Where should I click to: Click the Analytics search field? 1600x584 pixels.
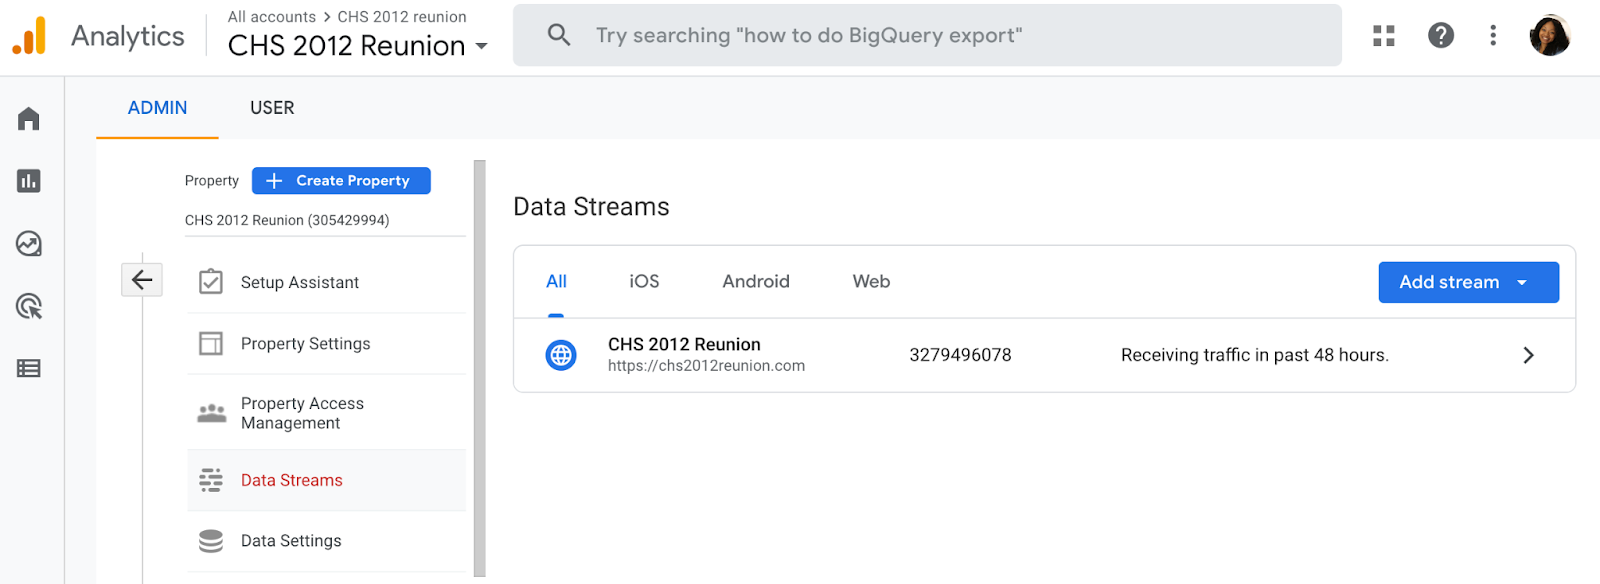pyautogui.click(x=926, y=36)
